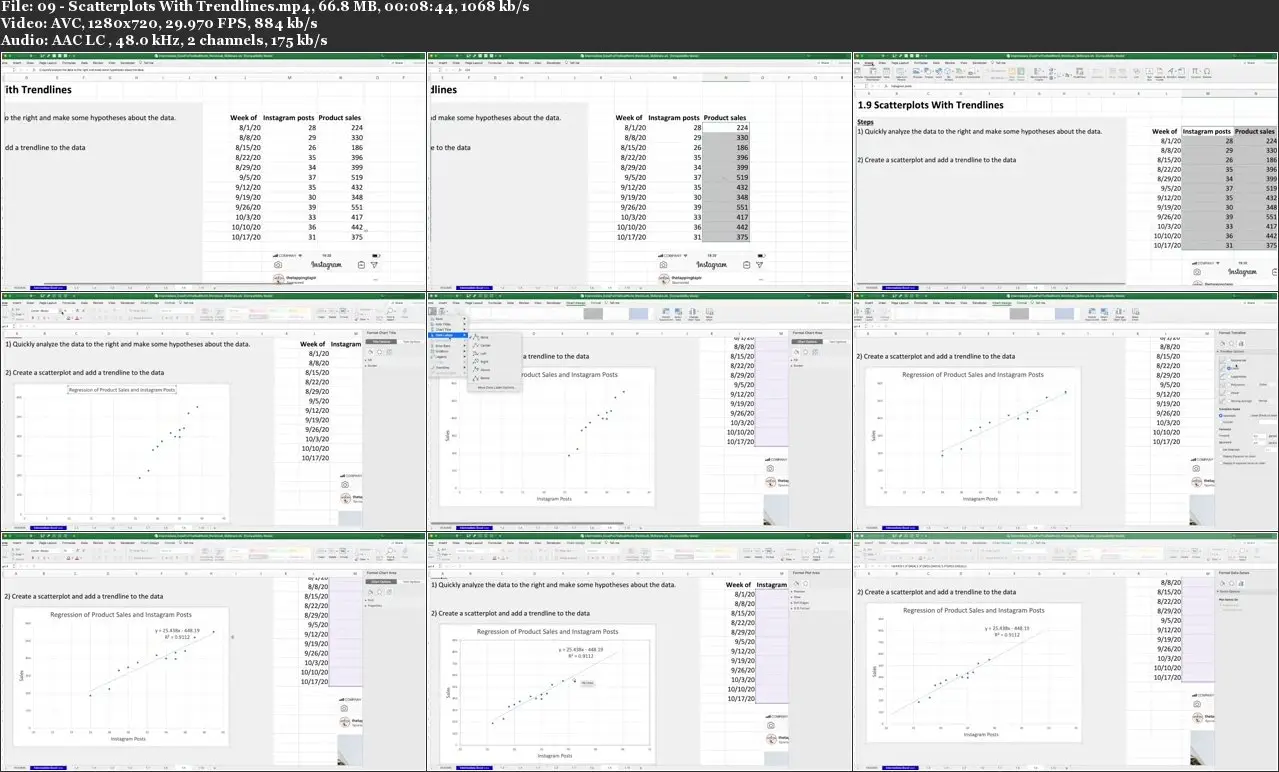The height and width of the screenshot is (772, 1279).
Task: Pick the blue chart style in Data Labels frame
Action: [x=638, y=314]
